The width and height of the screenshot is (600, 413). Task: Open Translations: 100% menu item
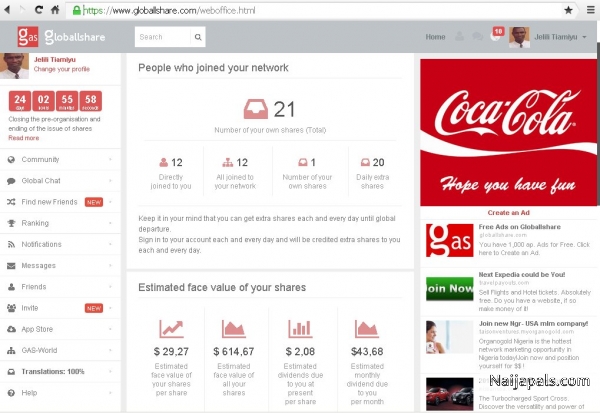[x=60, y=372]
